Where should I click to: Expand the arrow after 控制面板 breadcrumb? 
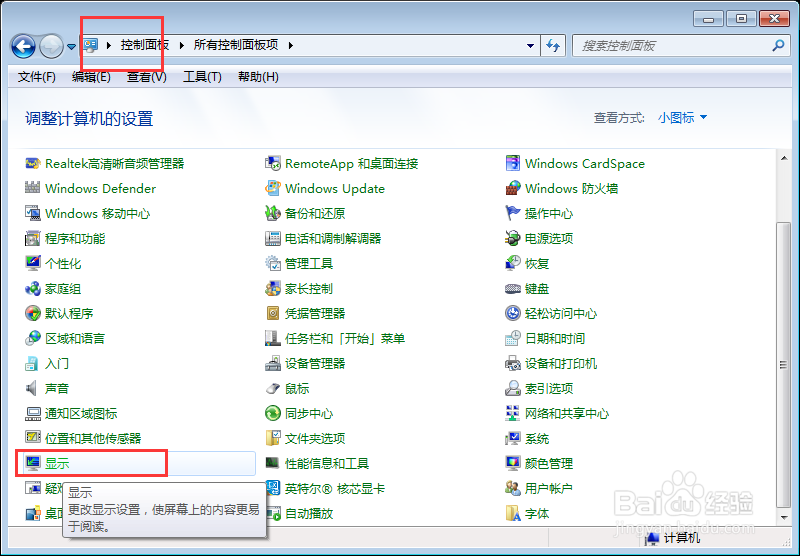tap(182, 45)
